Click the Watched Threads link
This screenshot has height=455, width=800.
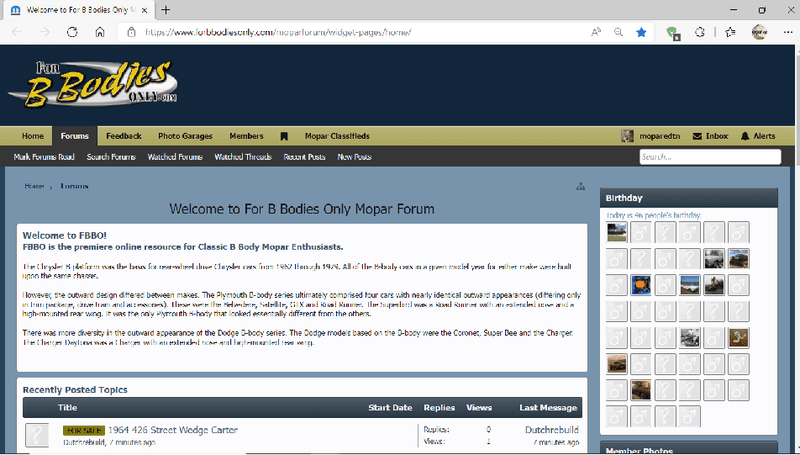pyautogui.click(x=243, y=157)
